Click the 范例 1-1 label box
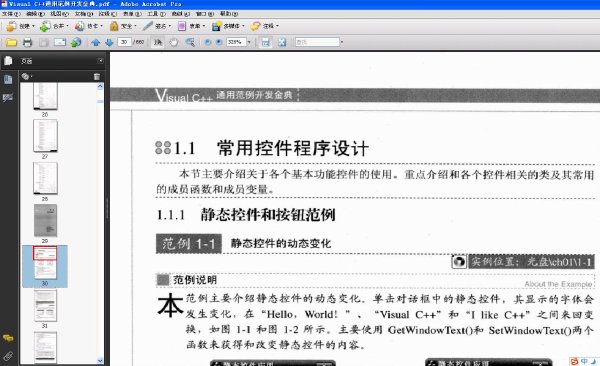The width and height of the screenshot is (600, 366). point(189,243)
